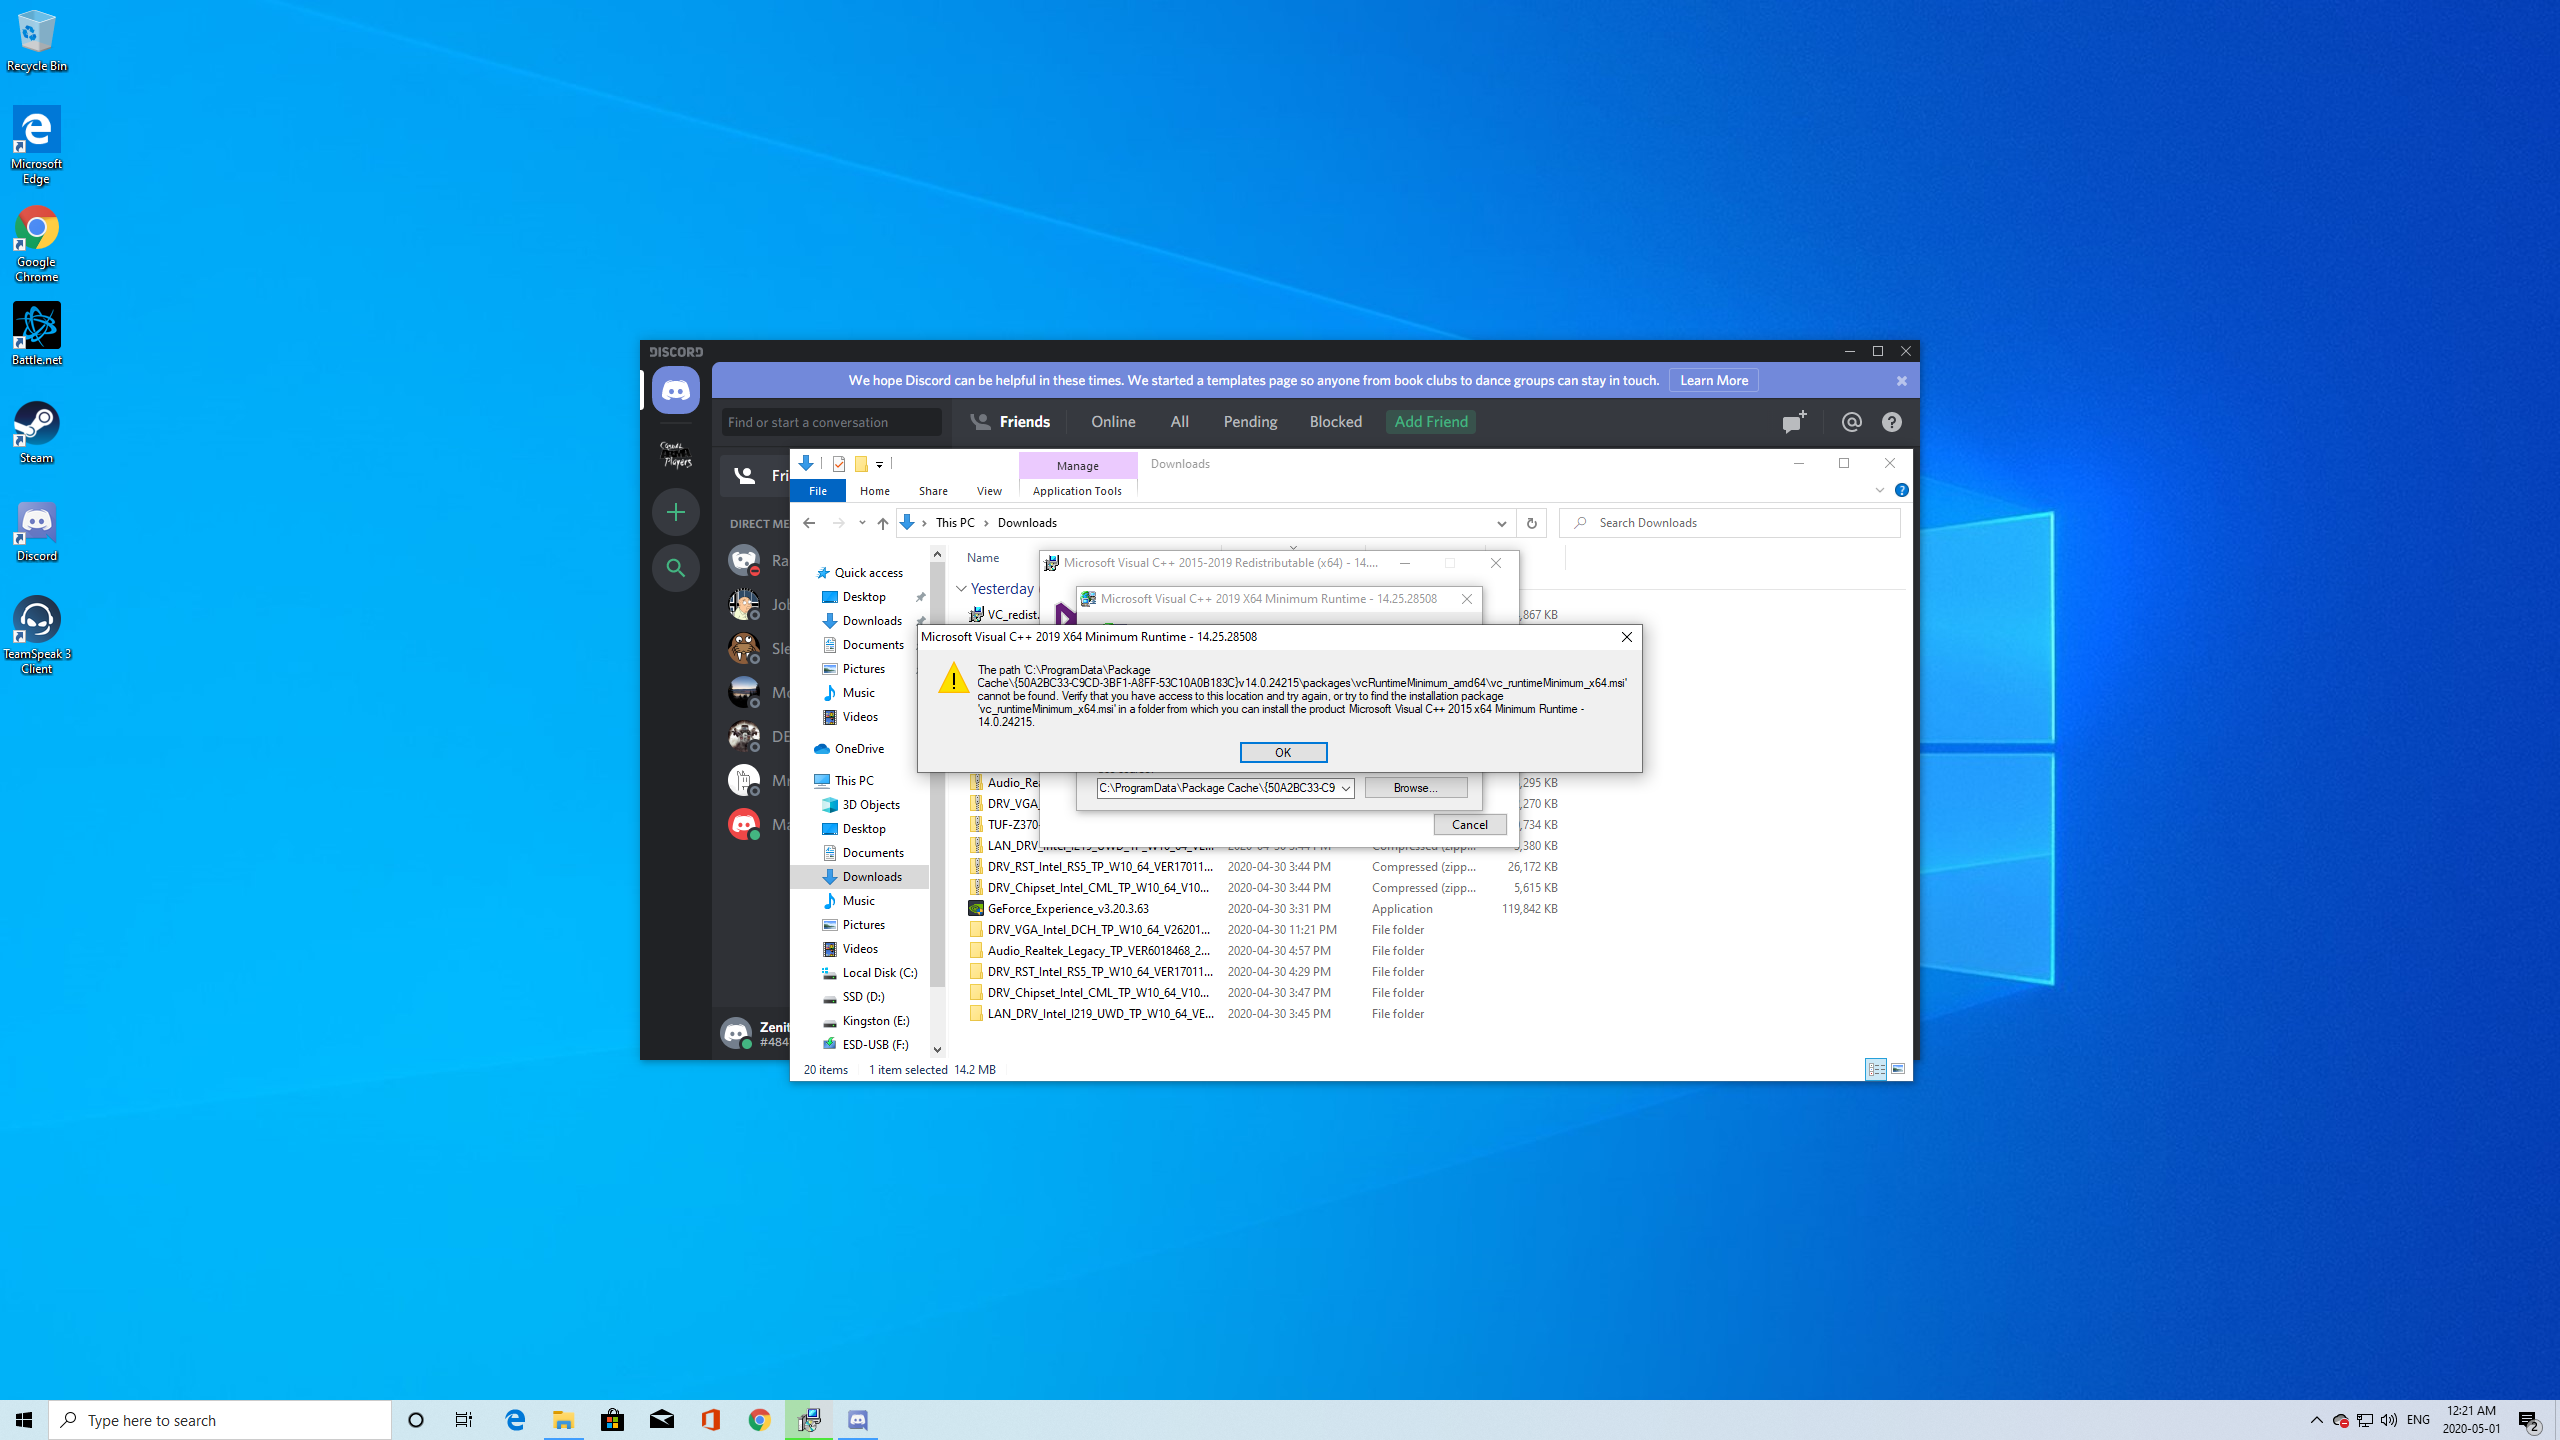Open Steam desktop shortcut
Viewport: 2560px width, 1440px height.
pos(36,432)
